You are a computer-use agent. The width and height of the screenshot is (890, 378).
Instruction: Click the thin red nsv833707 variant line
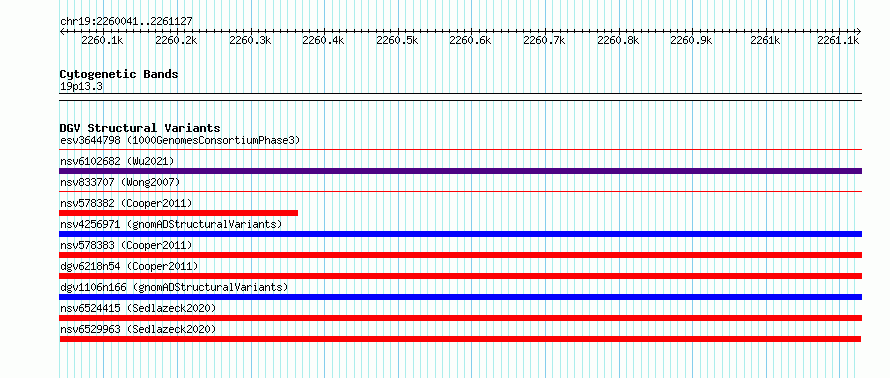click(460, 192)
